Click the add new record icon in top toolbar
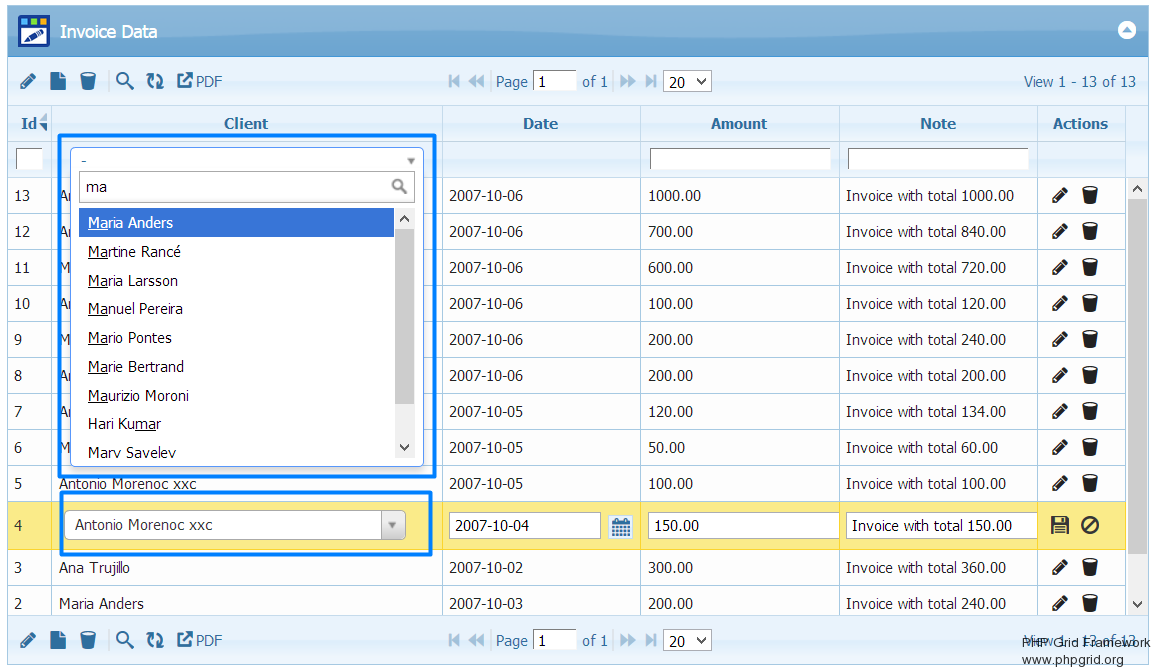This screenshot has height=672, width=1156. [58, 81]
